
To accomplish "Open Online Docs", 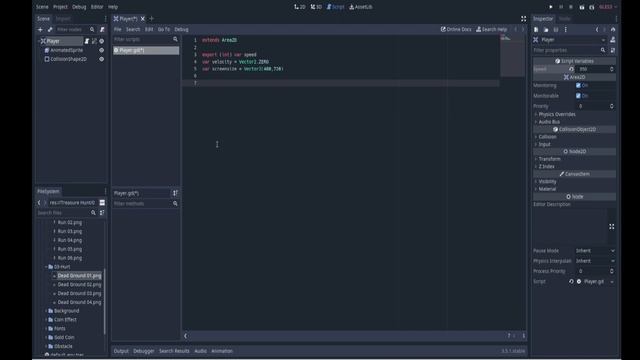I will click(456, 29).
